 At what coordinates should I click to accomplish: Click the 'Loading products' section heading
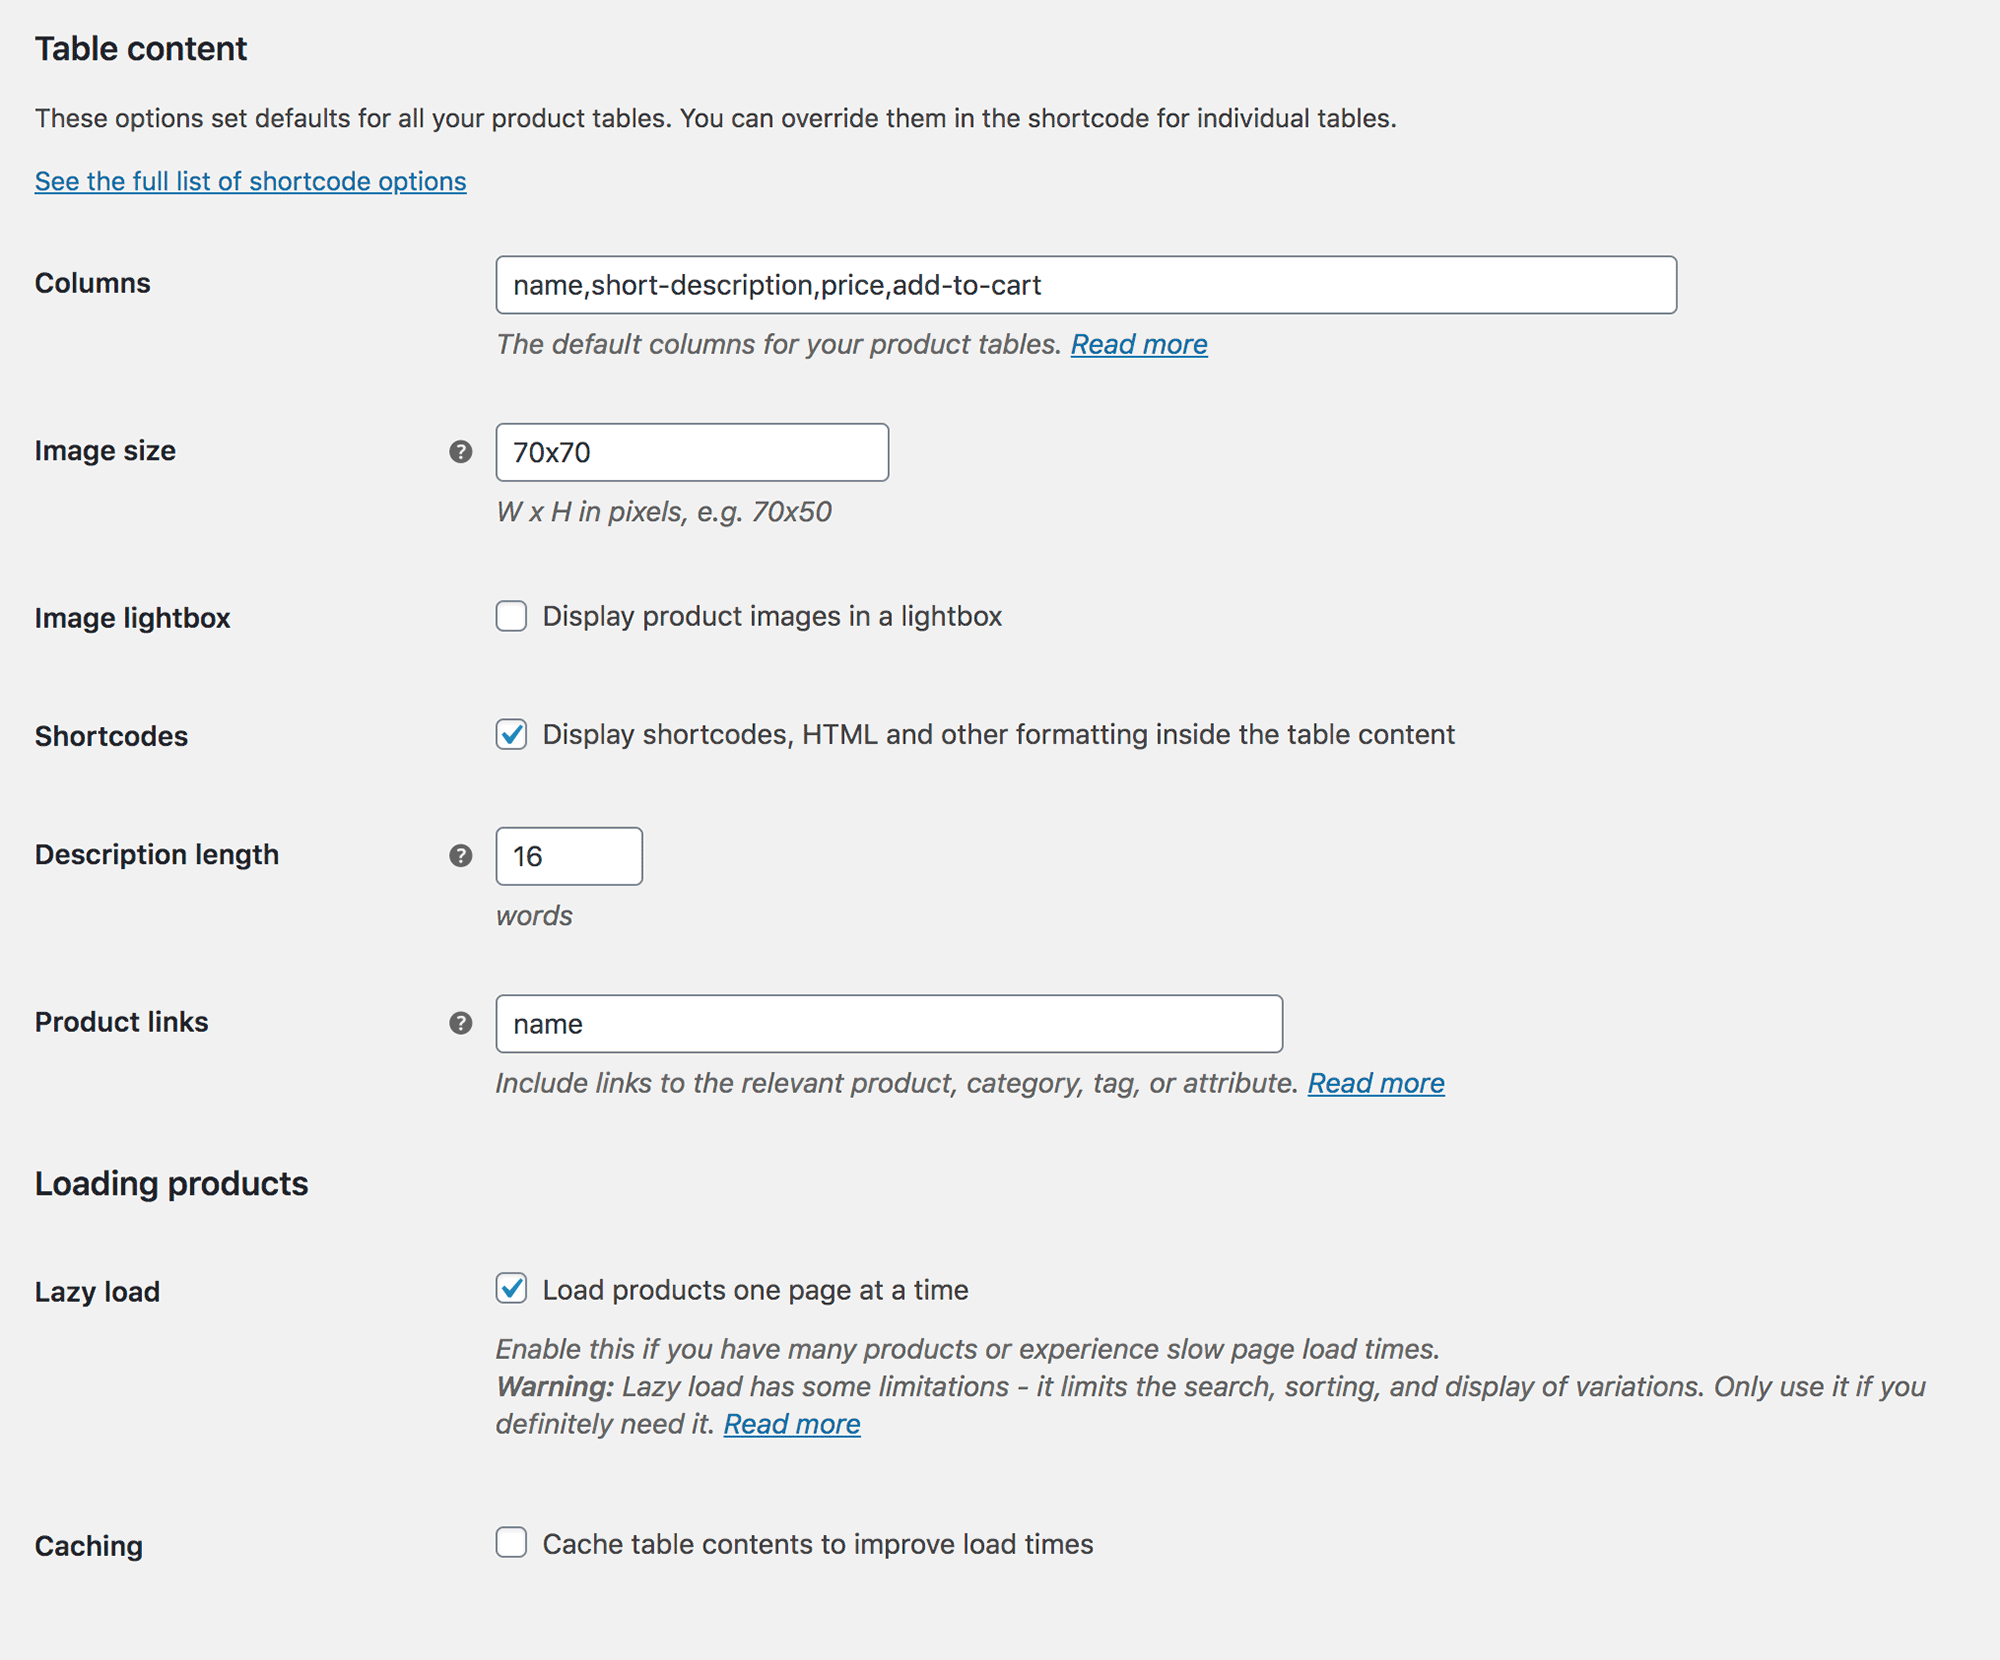tap(171, 1183)
